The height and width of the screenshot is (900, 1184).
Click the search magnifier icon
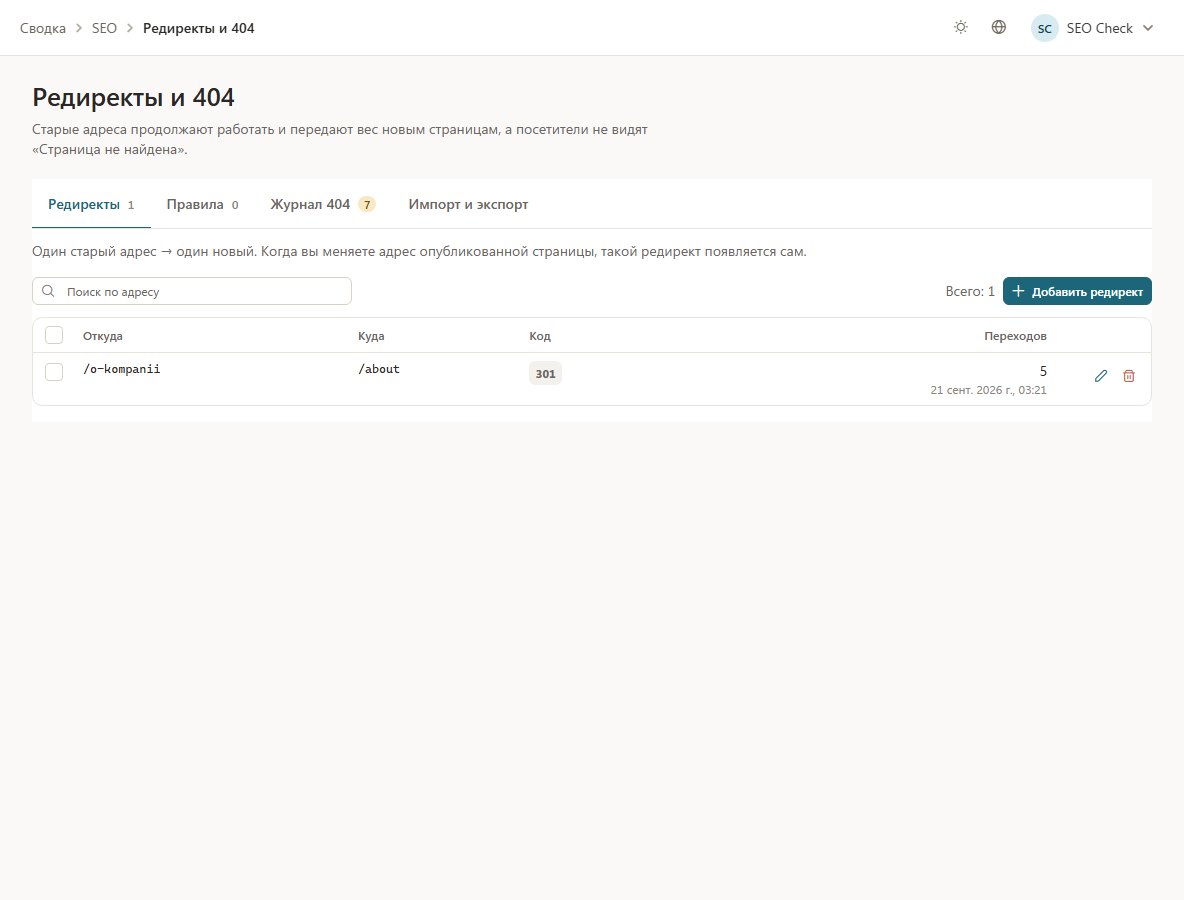pos(48,291)
